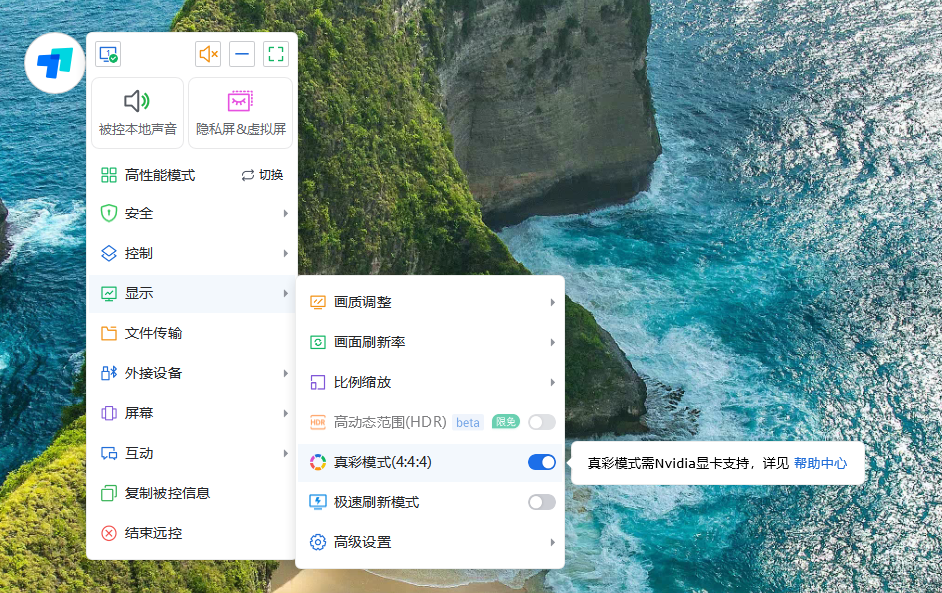Choose 复制被控信息 menu entry
The height and width of the screenshot is (593, 942).
[x=192, y=493]
